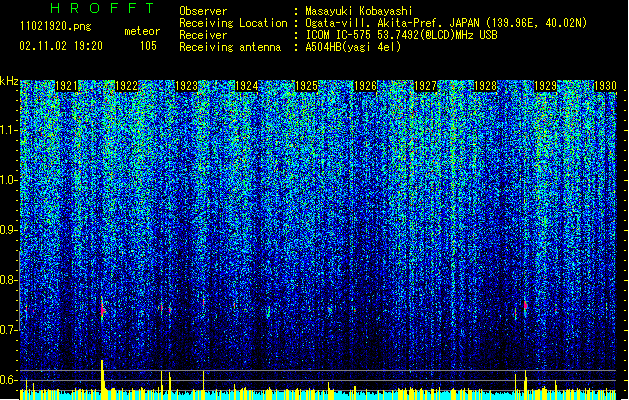This screenshot has width=629, height=400.
Task: Select the meteor count 105
Action: [148, 46]
